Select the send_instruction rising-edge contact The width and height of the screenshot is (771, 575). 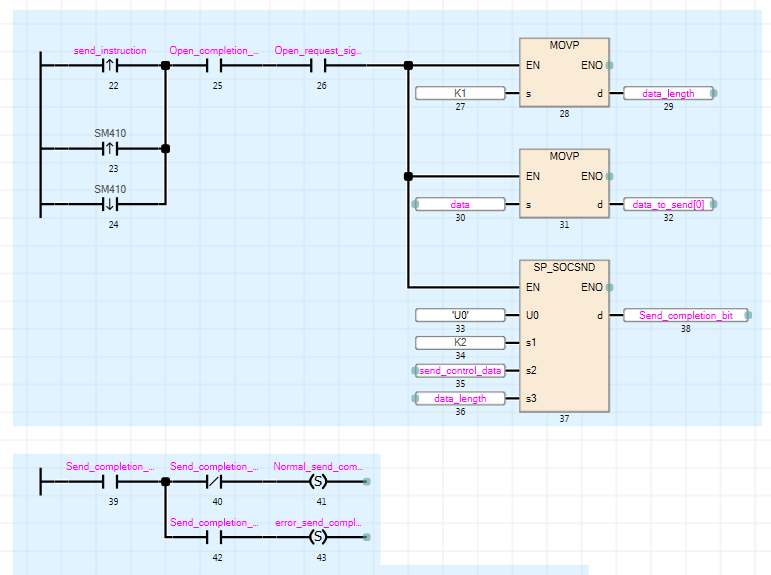pyautogui.click(x=110, y=66)
